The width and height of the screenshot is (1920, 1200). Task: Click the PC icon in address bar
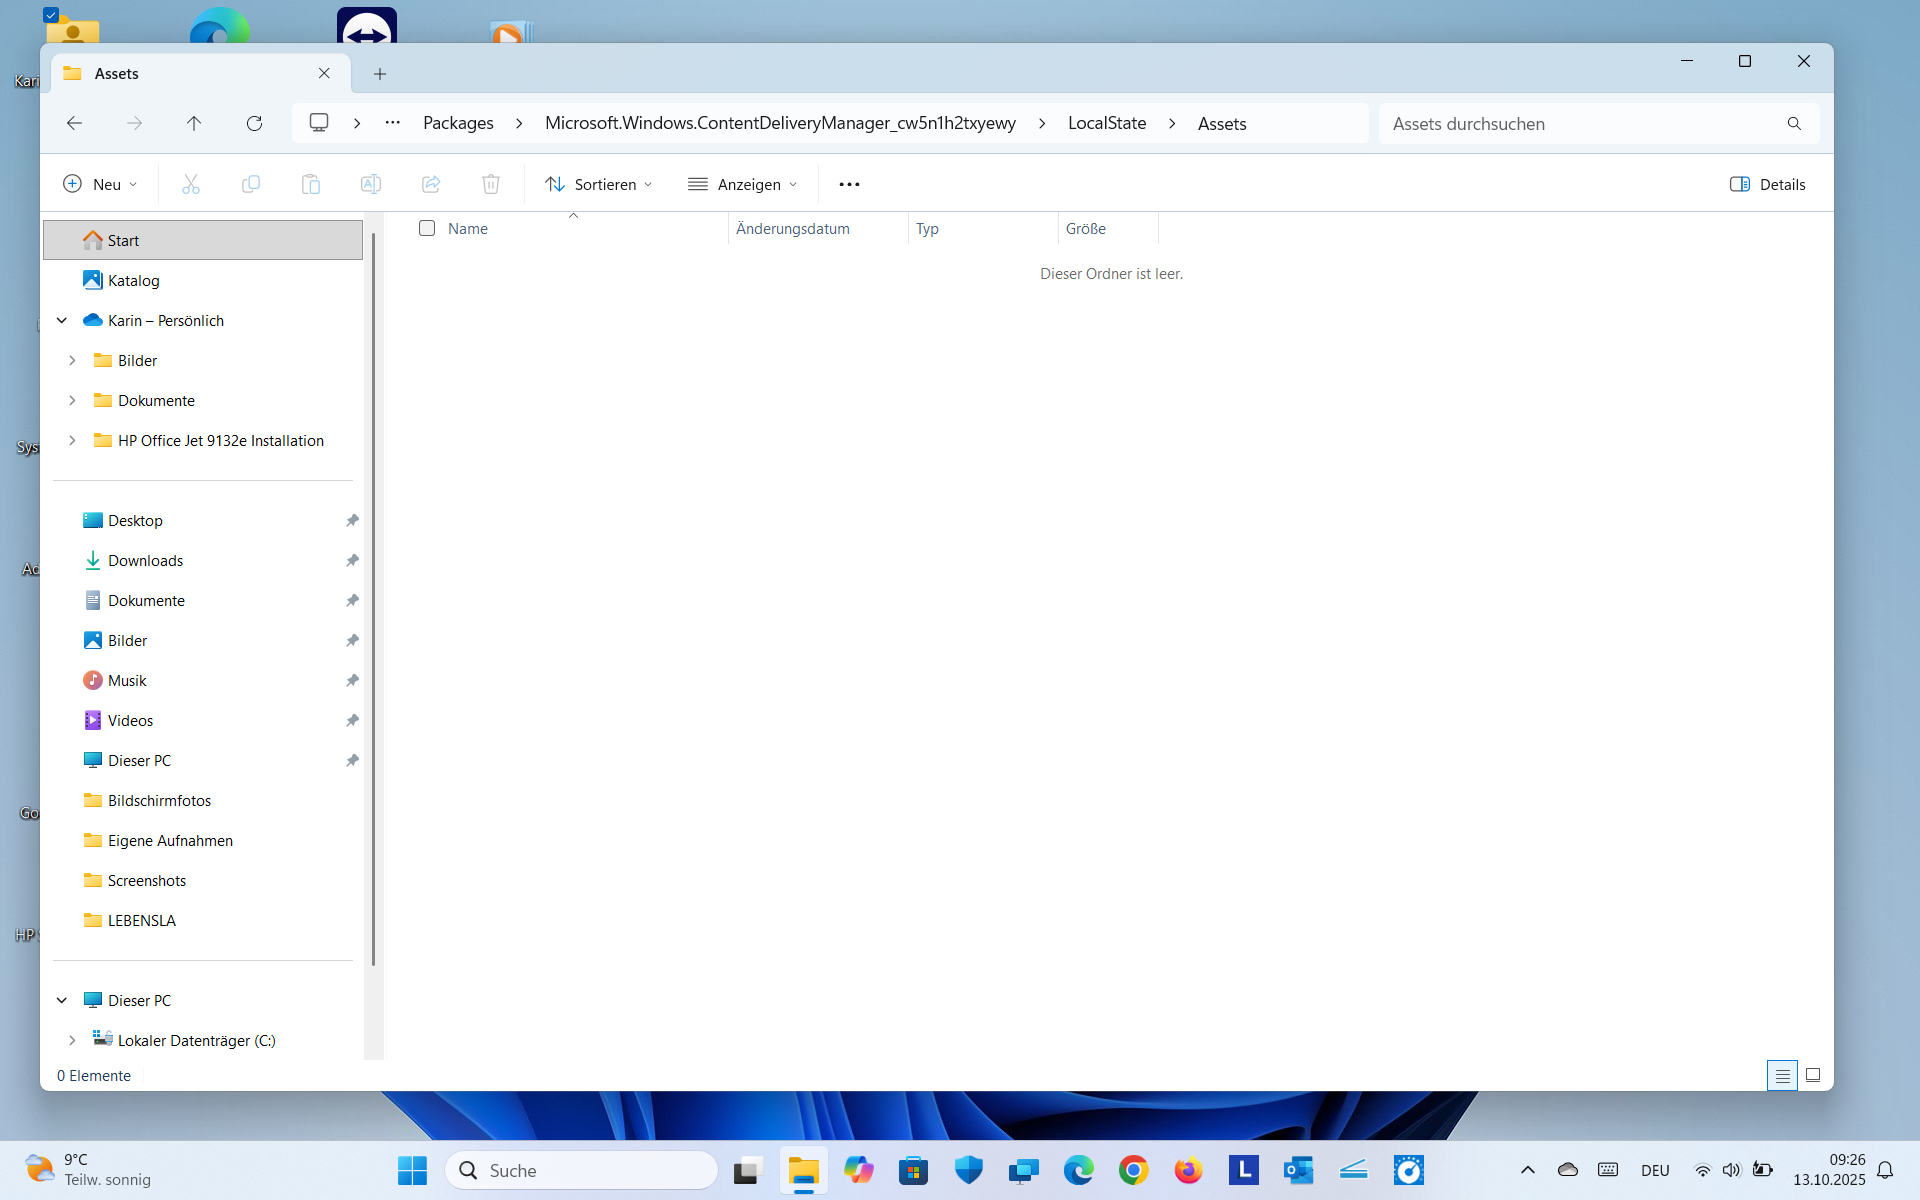pos(319,123)
